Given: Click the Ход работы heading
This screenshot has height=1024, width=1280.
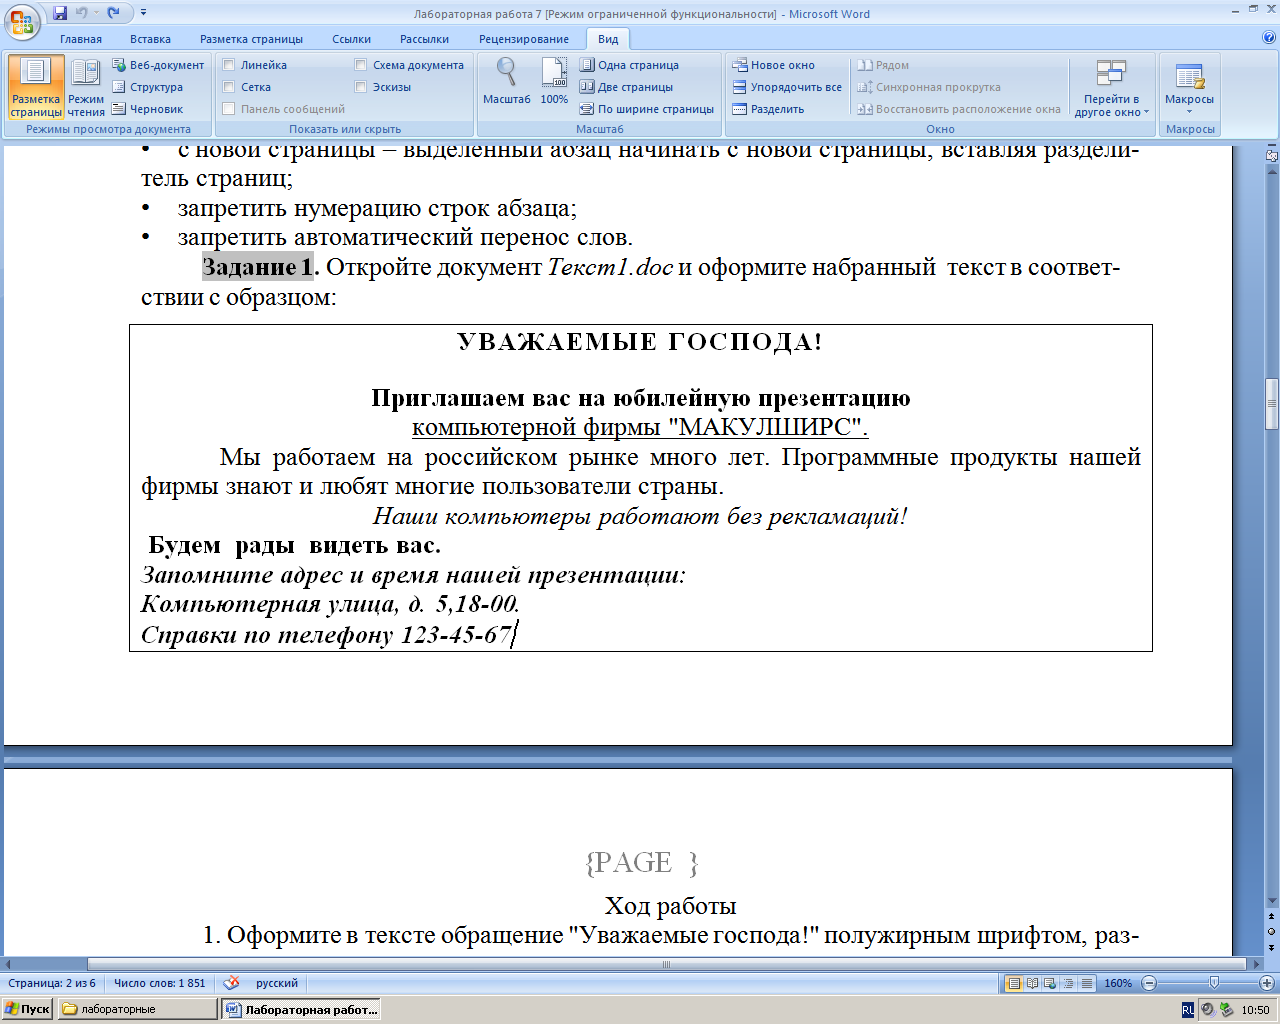Looking at the screenshot, I should (670, 906).
